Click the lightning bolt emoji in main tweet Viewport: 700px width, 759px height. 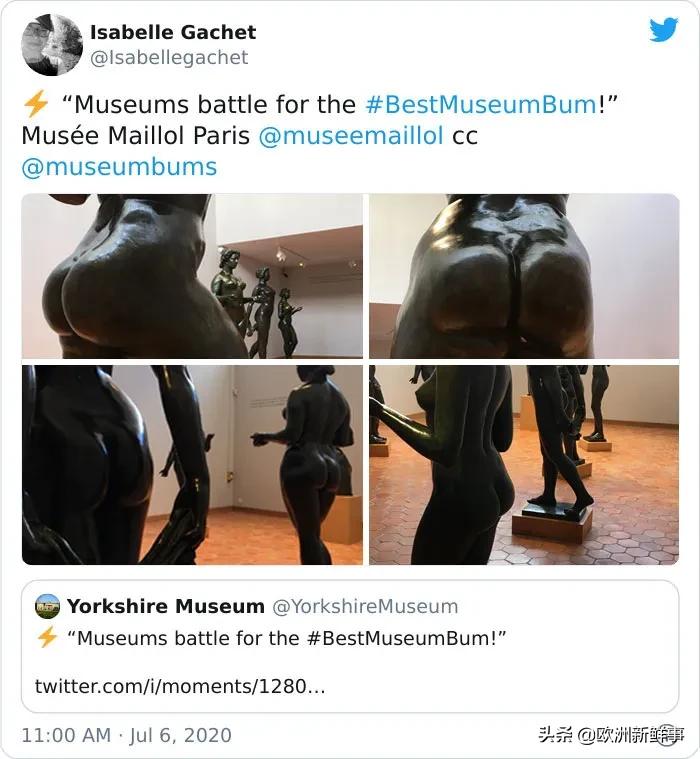click(x=36, y=104)
